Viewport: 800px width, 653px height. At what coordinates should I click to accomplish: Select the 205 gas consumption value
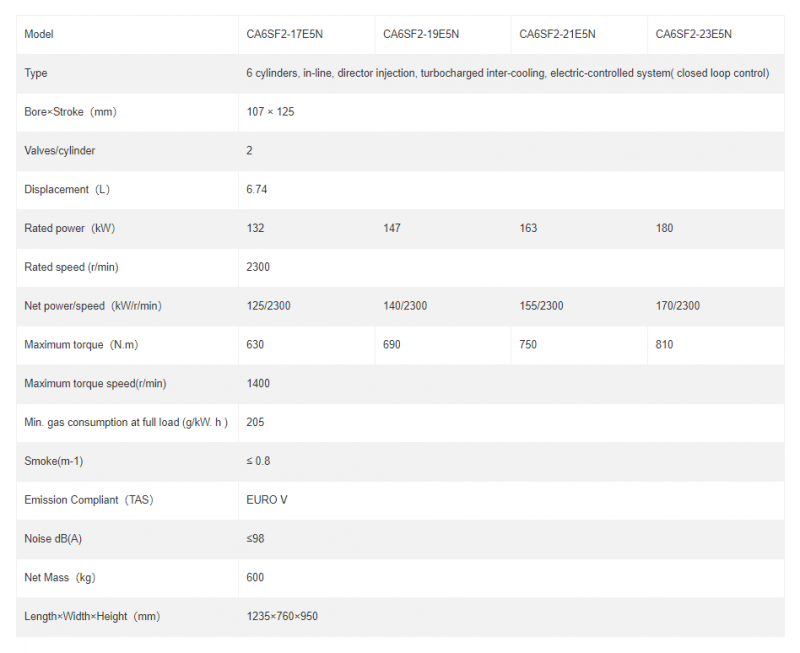coord(255,422)
